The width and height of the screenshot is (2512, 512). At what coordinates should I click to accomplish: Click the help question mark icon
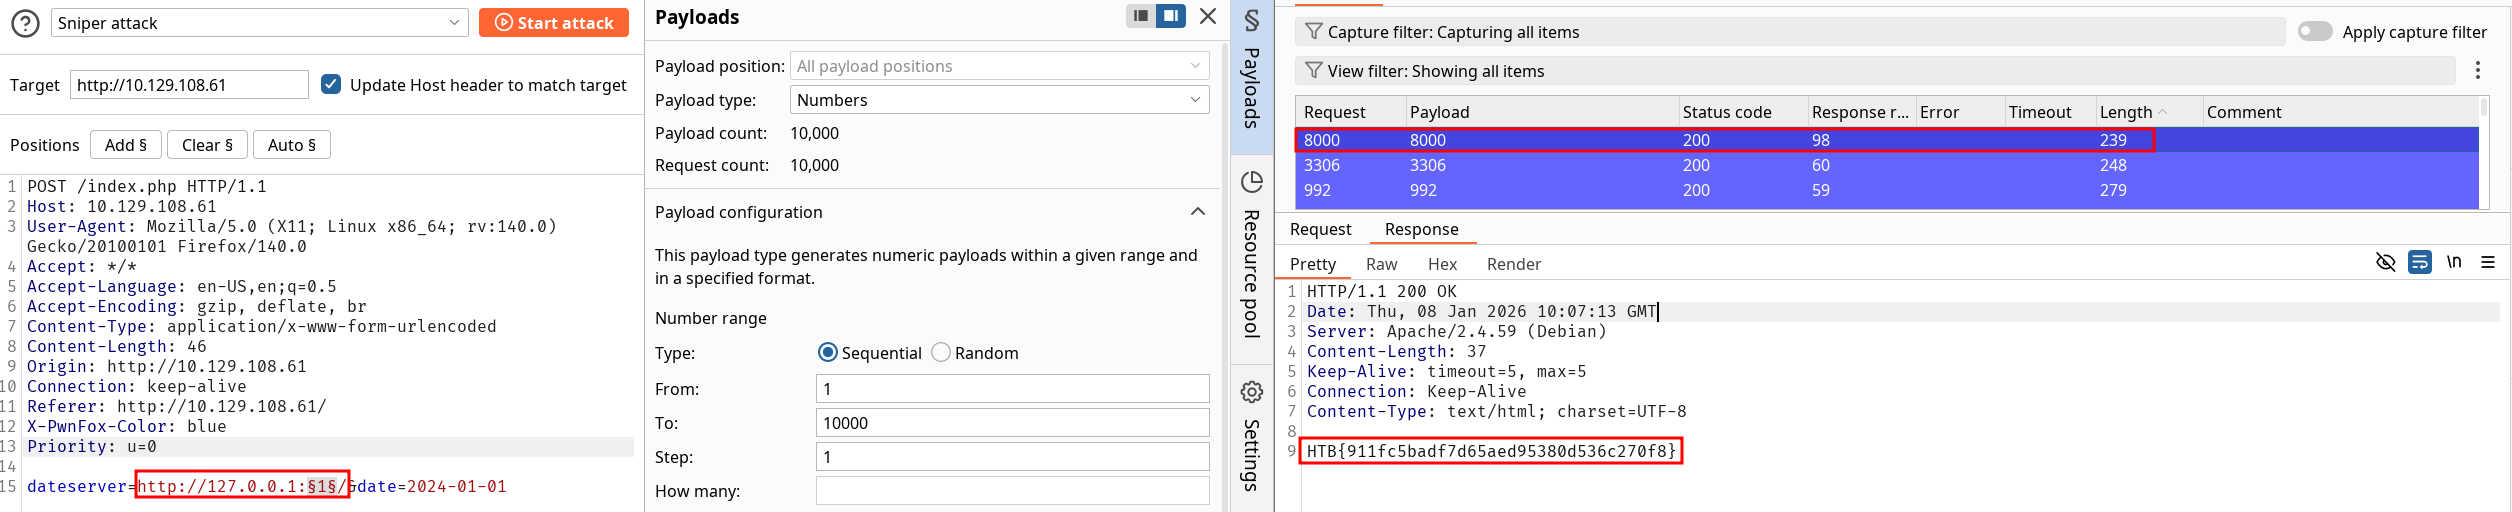coord(25,23)
